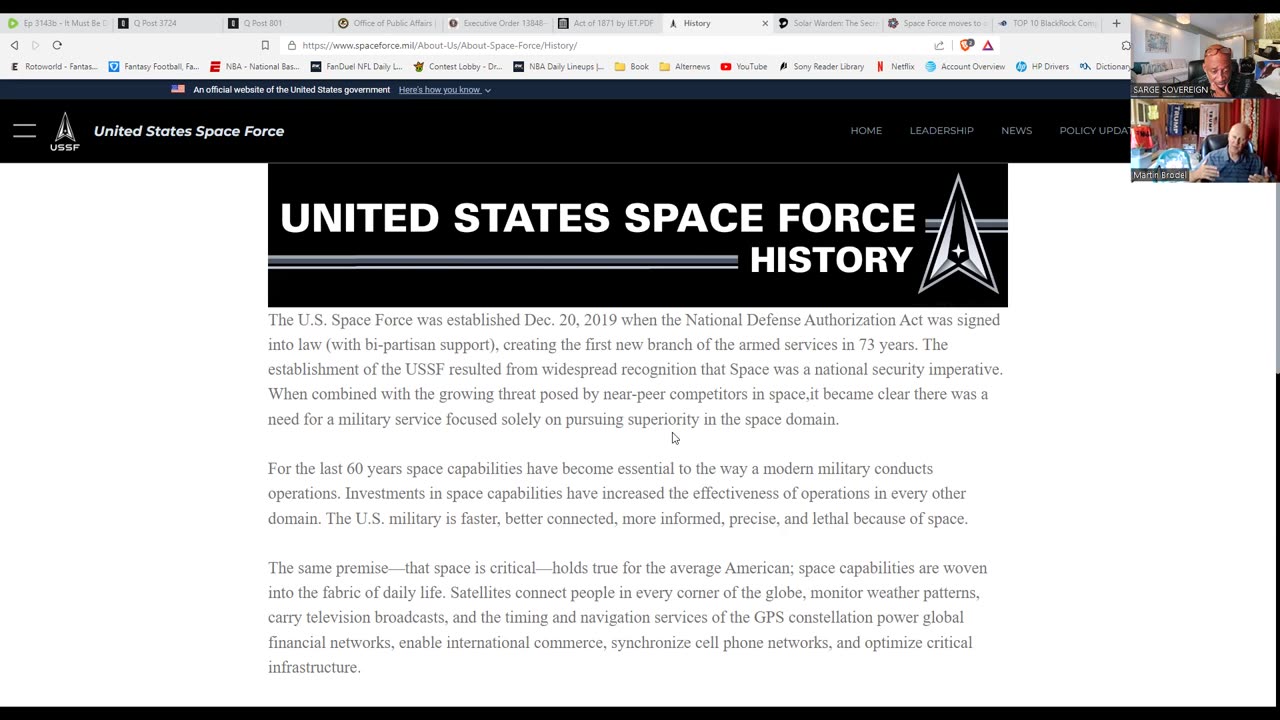
Task: Click the United States Space Force title link
Action: pos(189,131)
